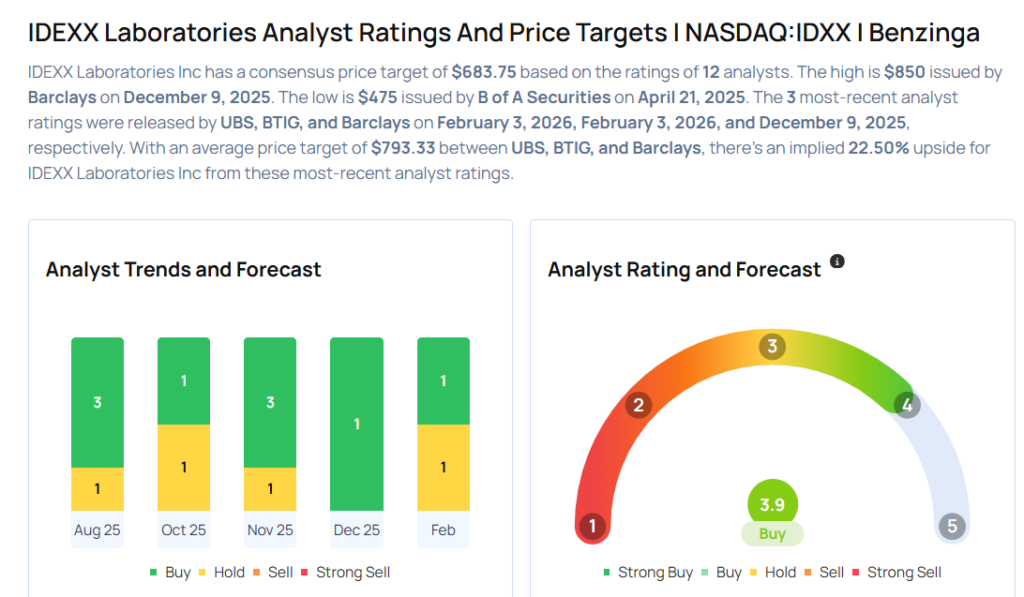1024x597 pixels.
Task: Select the yellow Hold segment of the Feb bar
Action: 443,467
